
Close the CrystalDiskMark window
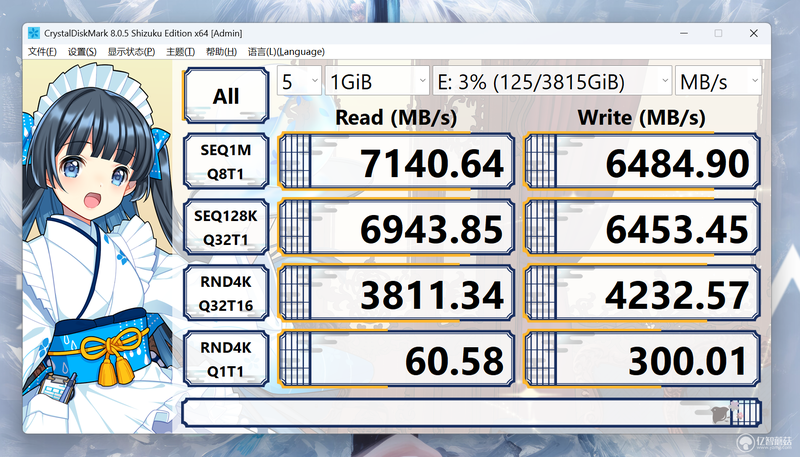754,33
